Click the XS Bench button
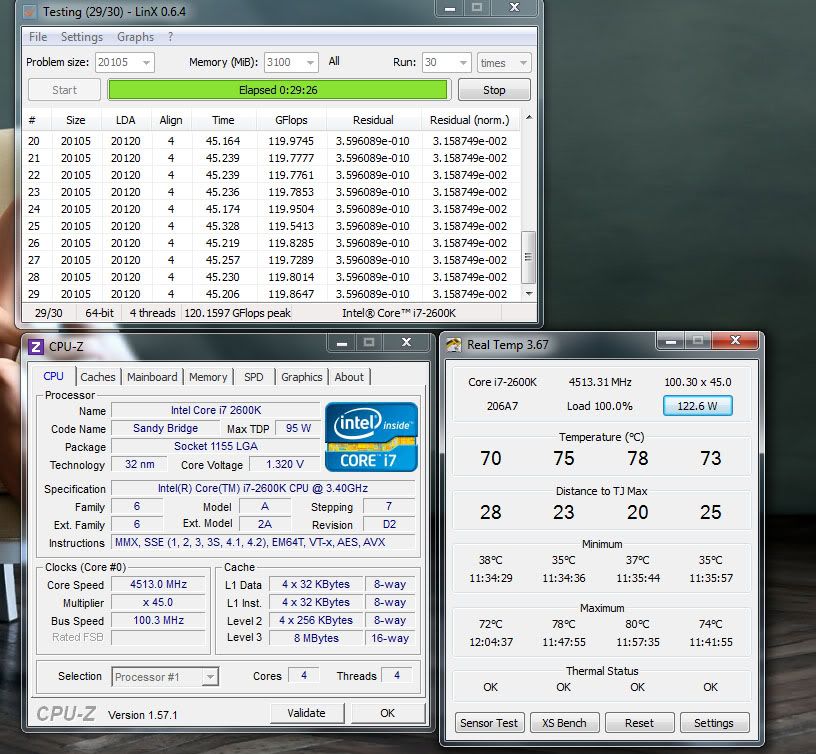This screenshot has height=754, width=816. point(564,723)
